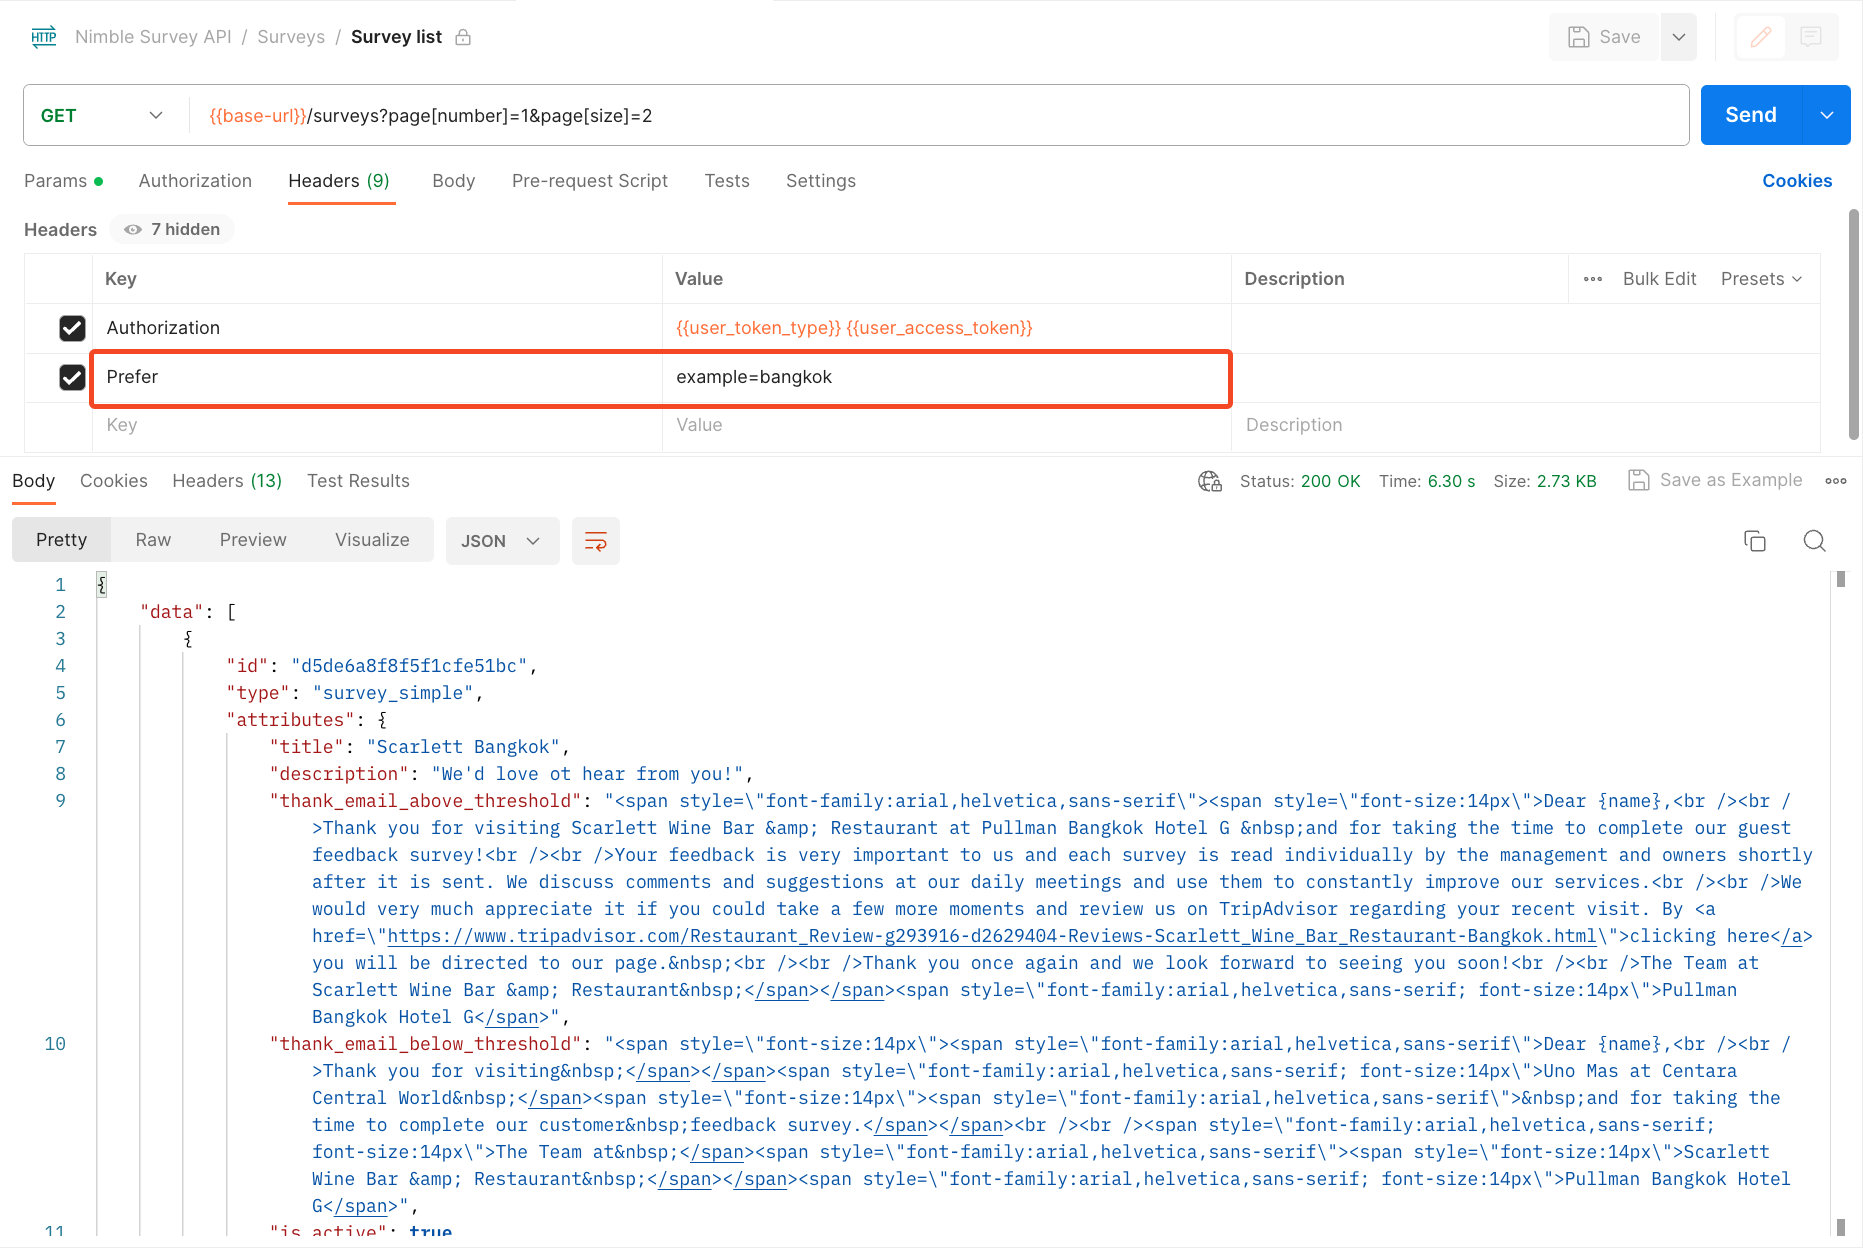This screenshot has height=1249, width=1863.
Task: Copy response body with copy icon
Action: pyautogui.click(x=1754, y=541)
